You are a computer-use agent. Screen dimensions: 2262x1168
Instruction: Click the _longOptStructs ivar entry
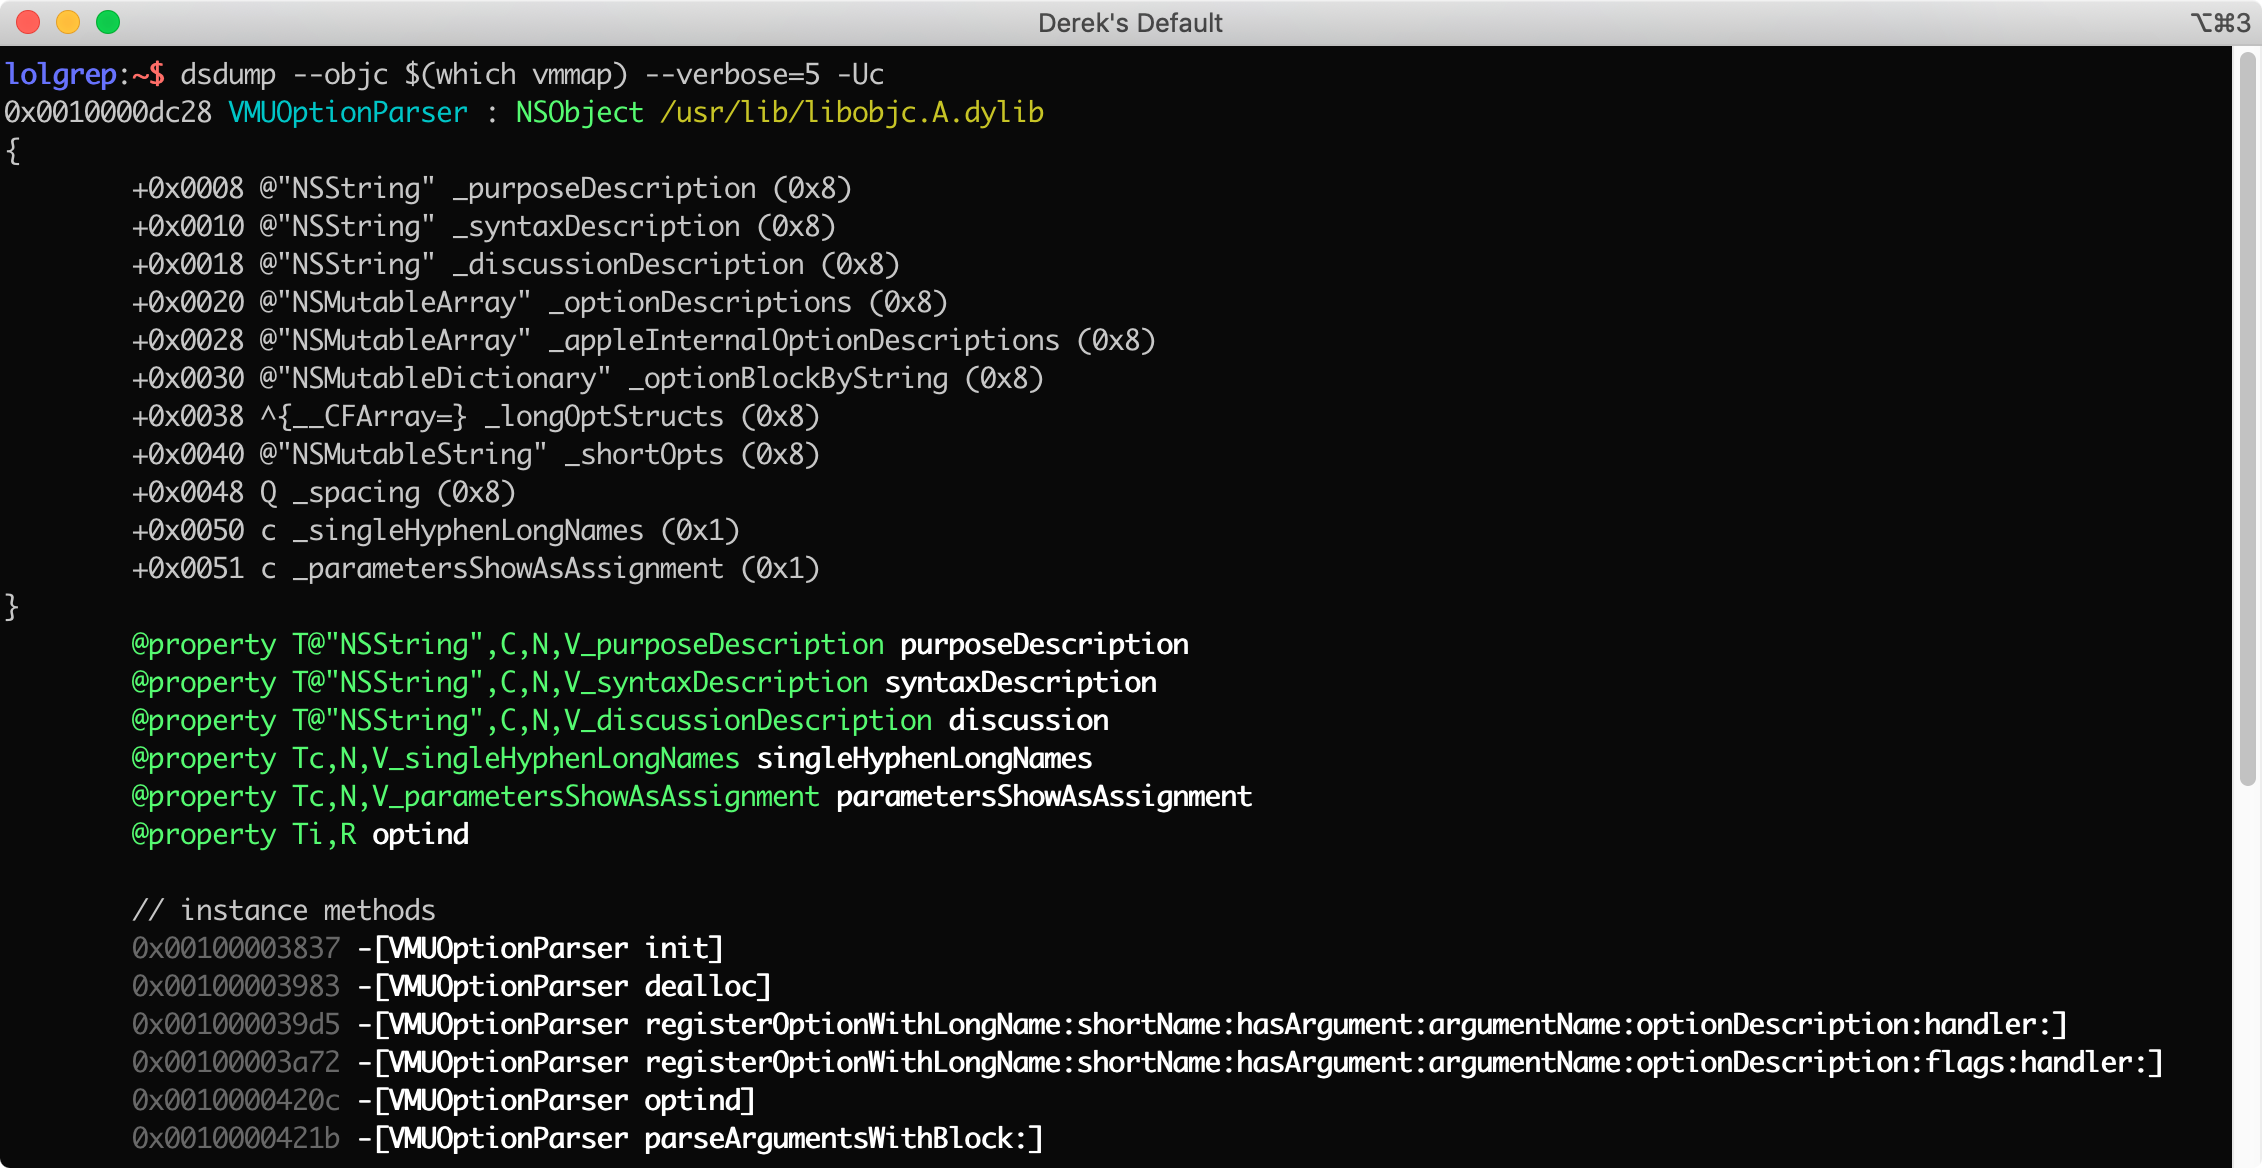[x=603, y=417]
